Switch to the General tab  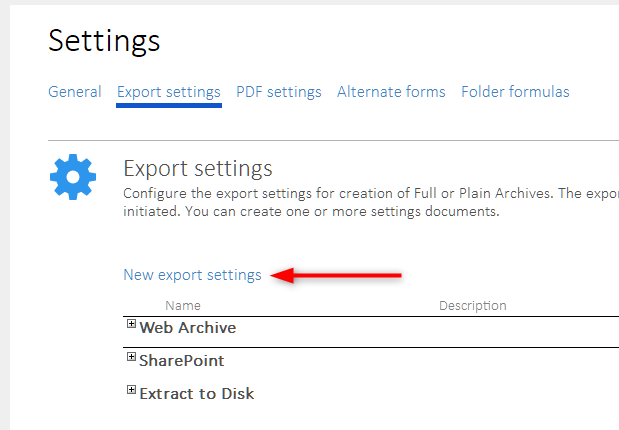75,92
